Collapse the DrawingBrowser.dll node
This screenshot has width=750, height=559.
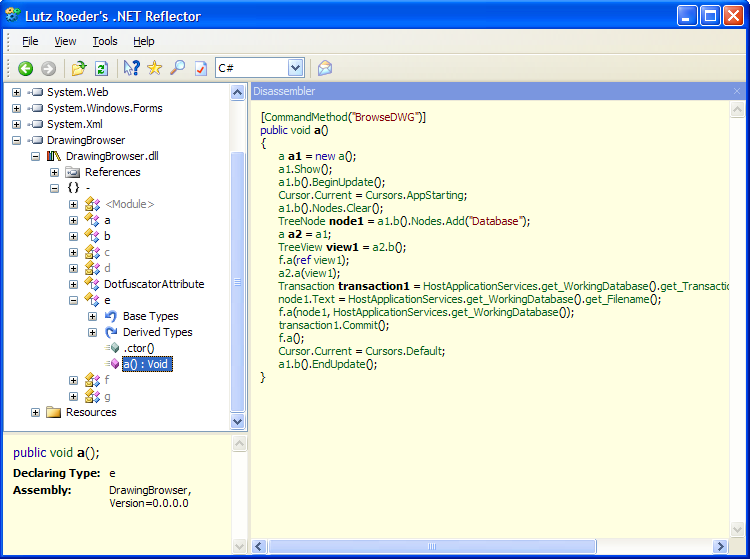tap(36, 156)
